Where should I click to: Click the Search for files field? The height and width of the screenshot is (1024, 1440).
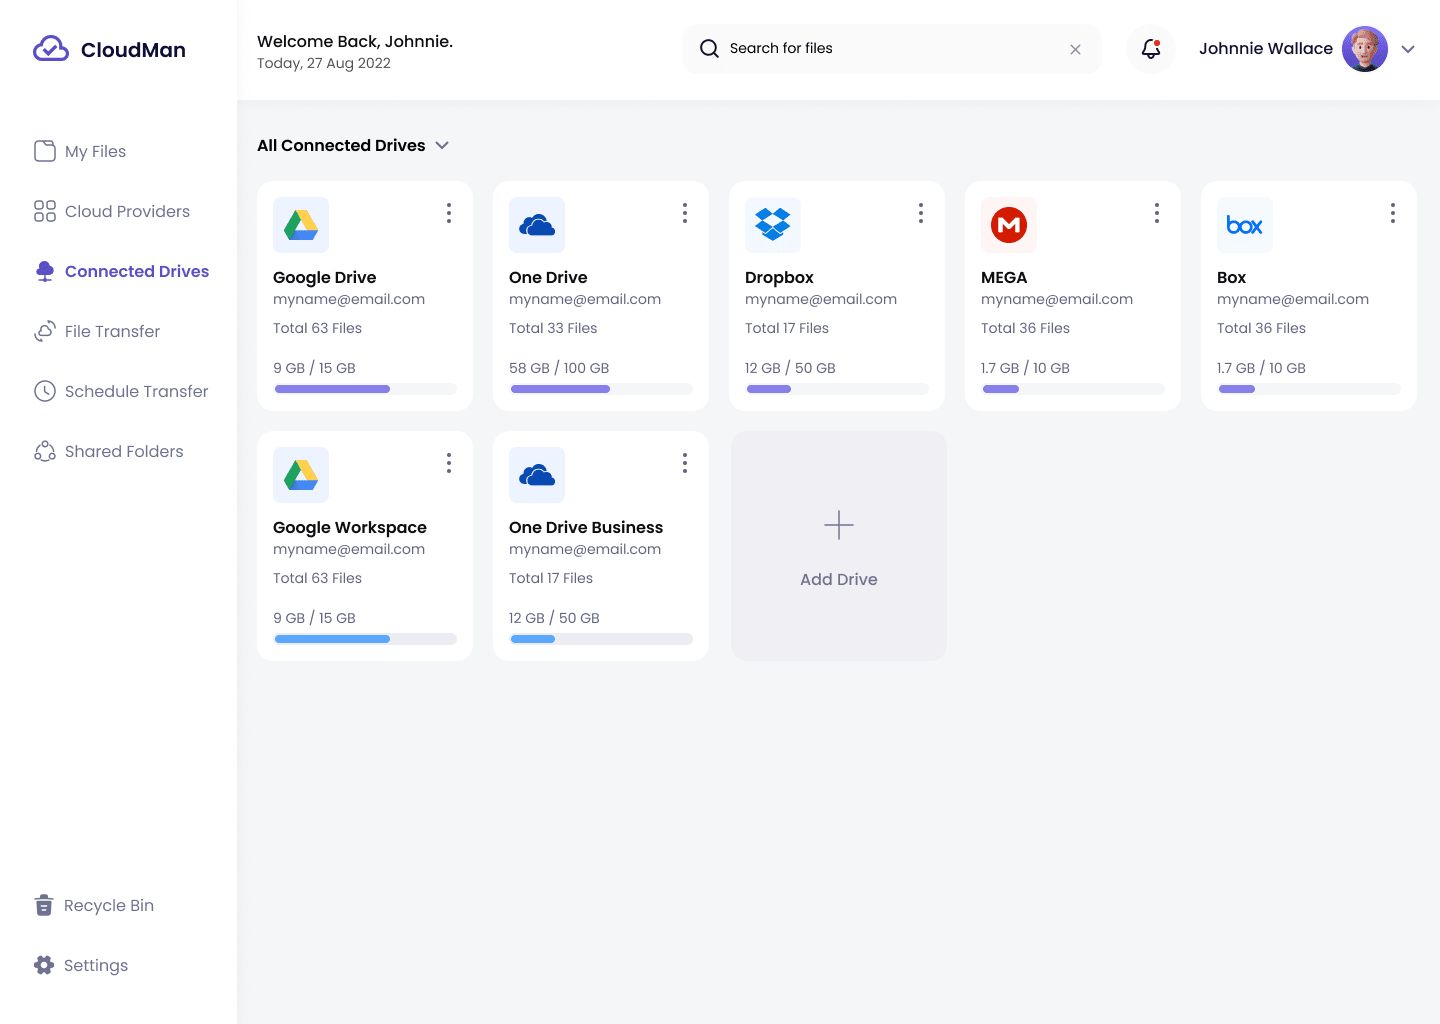pyautogui.click(x=890, y=49)
